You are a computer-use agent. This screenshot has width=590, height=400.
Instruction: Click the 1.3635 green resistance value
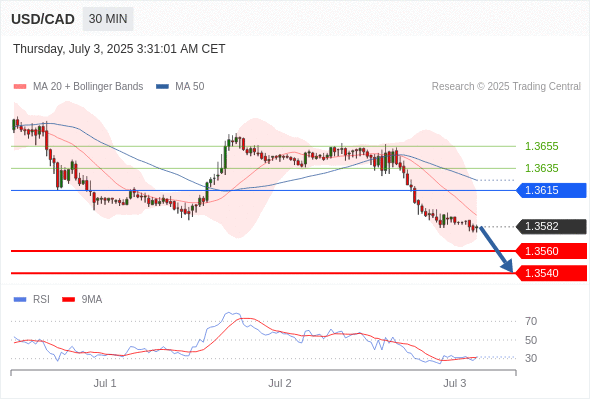(x=541, y=168)
